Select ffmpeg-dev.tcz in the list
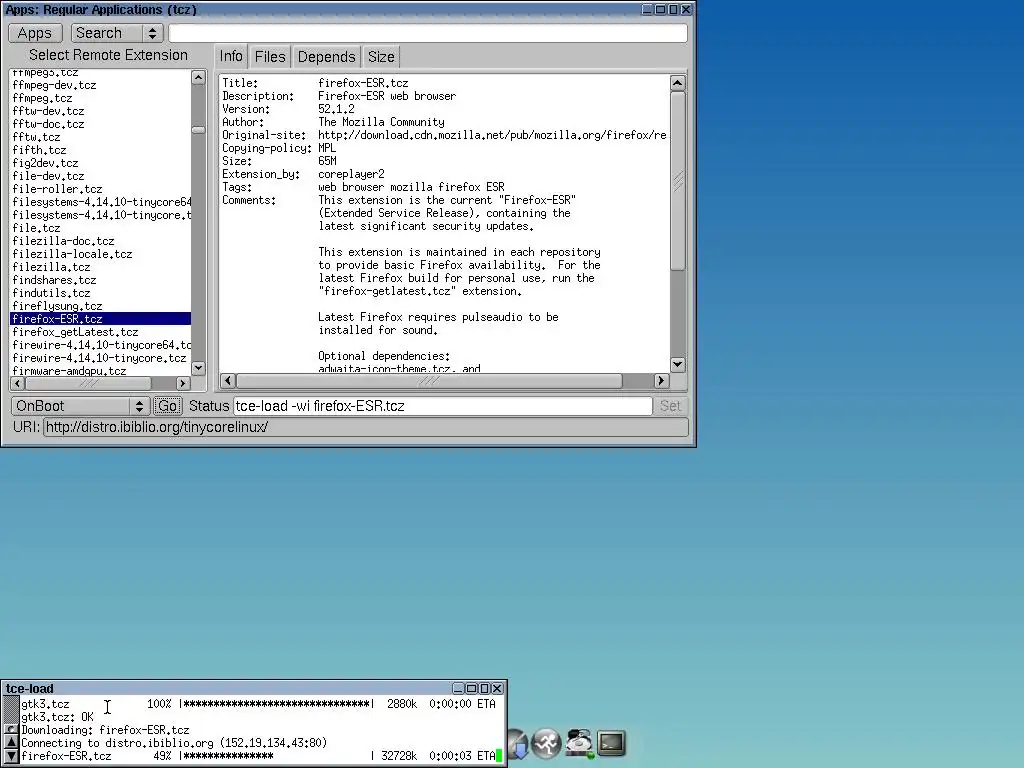The height and width of the screenshot is (768, 1024). click(x=101, y=85)
